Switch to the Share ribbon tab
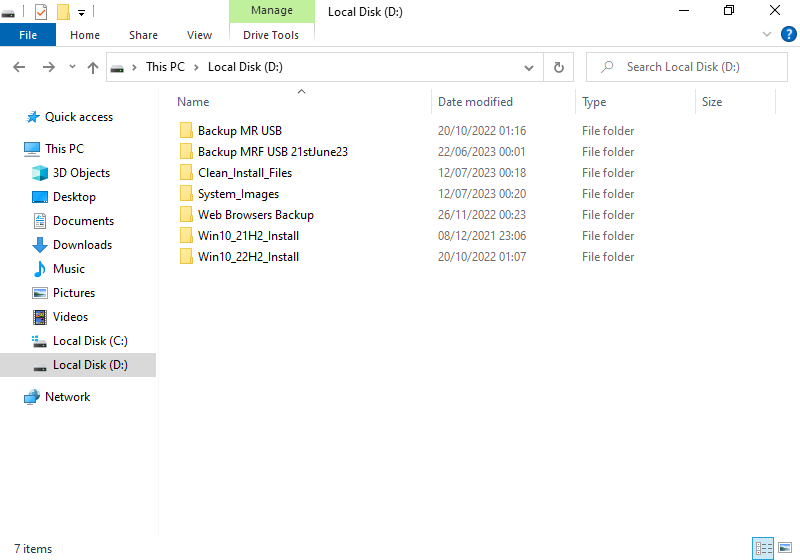The width and height of the screenshot is (800, 560). point(143,35)
